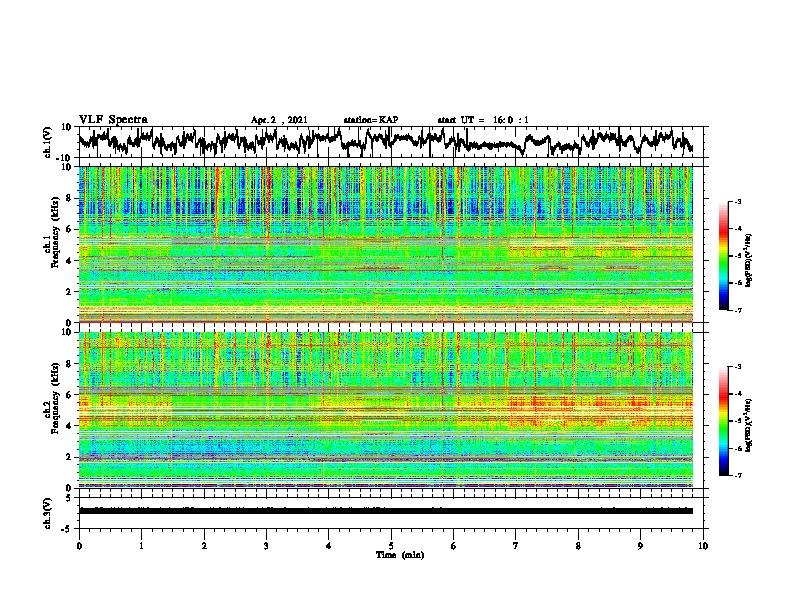The height and width of the screenshot is (612, 792).
Task: Click time axis tick label "1"
Action: 141,546
